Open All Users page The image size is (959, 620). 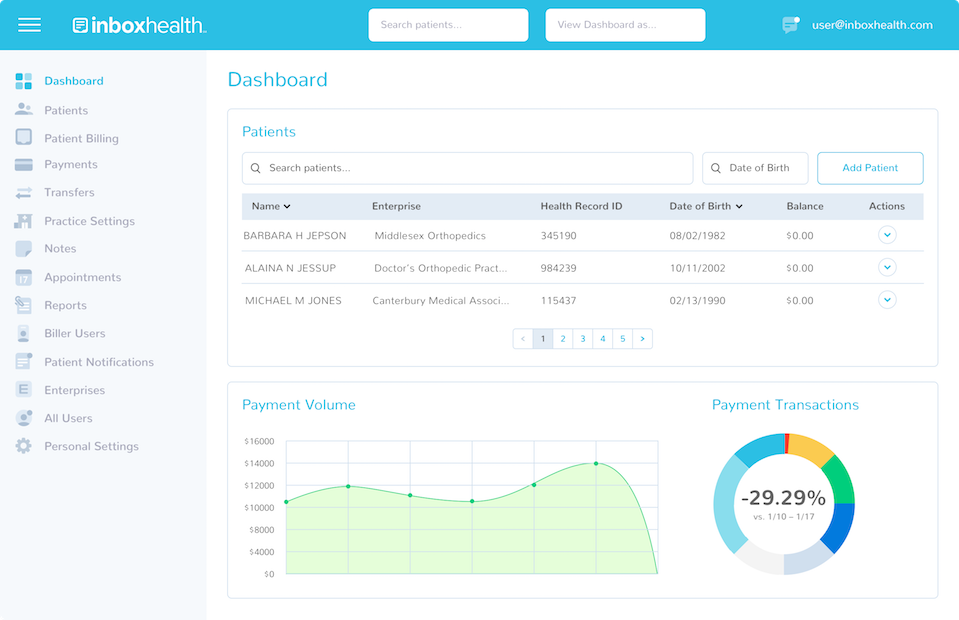coord(68,418)
